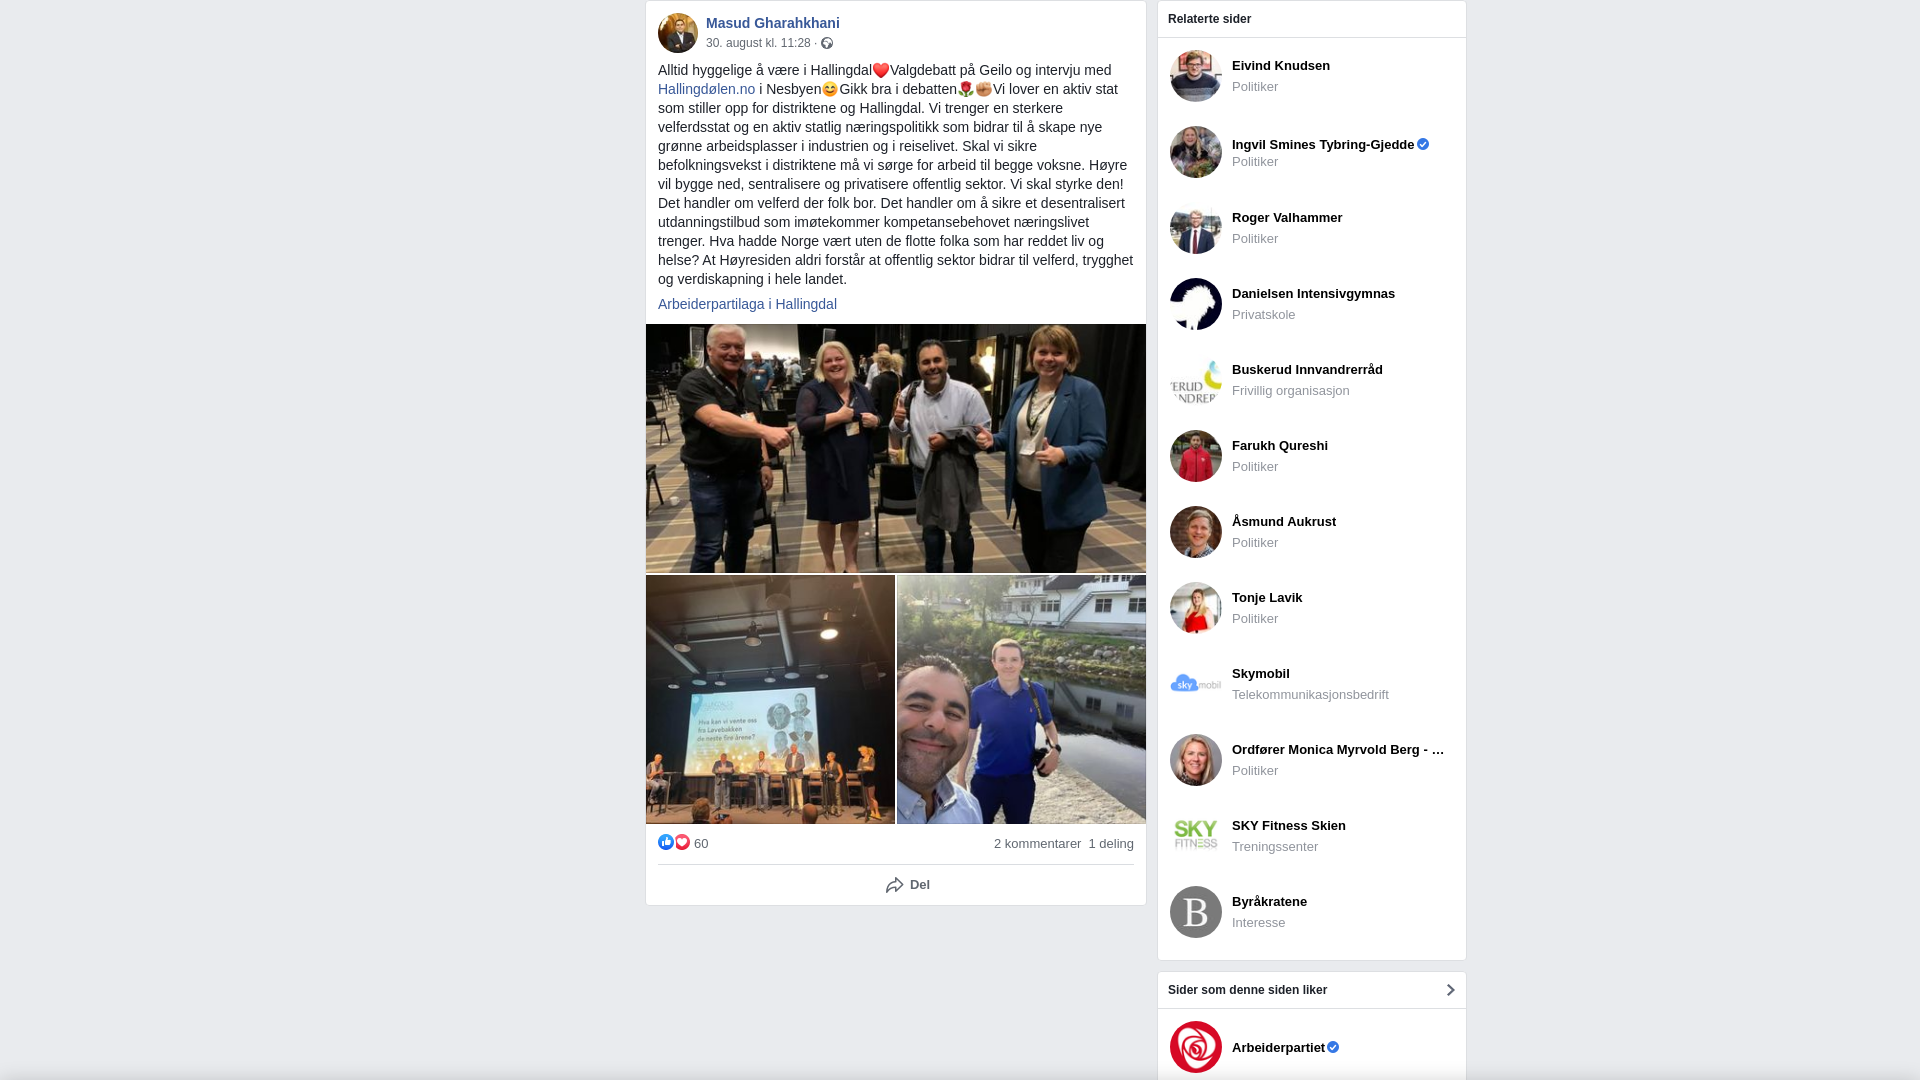Open Masud Gharahkhani's profile picture

pos(678,33)
